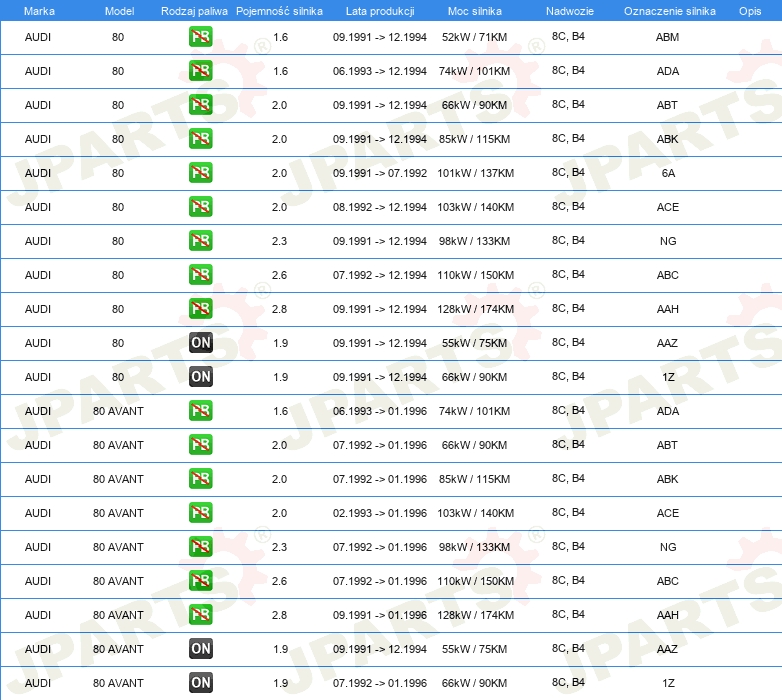Select date 06.1993 -> 12.1994 in ADA row

(380, 71)
